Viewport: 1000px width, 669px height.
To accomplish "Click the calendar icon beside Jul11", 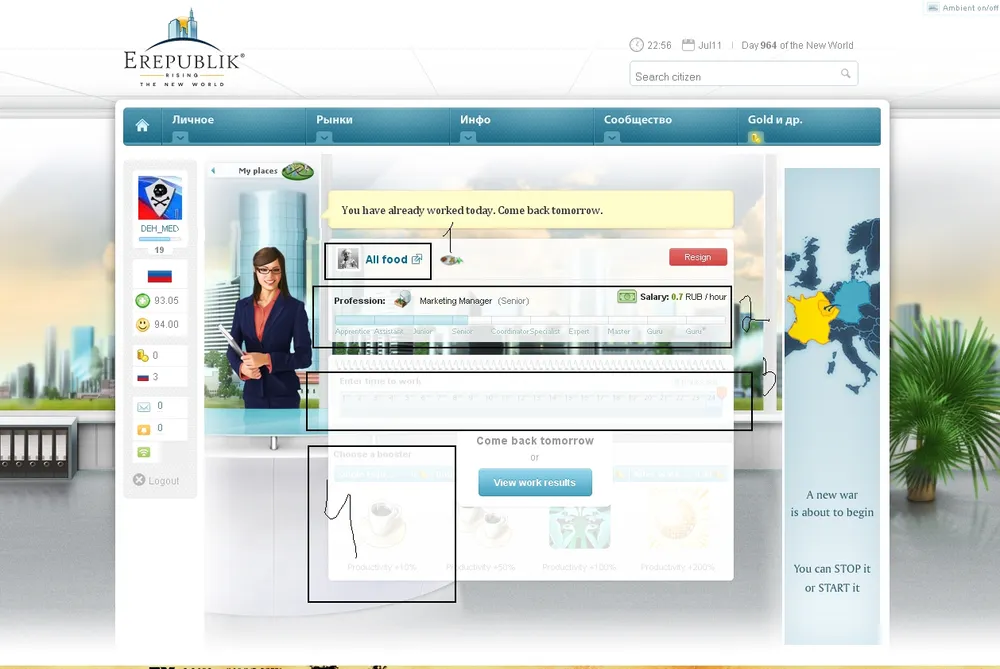I will coord(688,45).
